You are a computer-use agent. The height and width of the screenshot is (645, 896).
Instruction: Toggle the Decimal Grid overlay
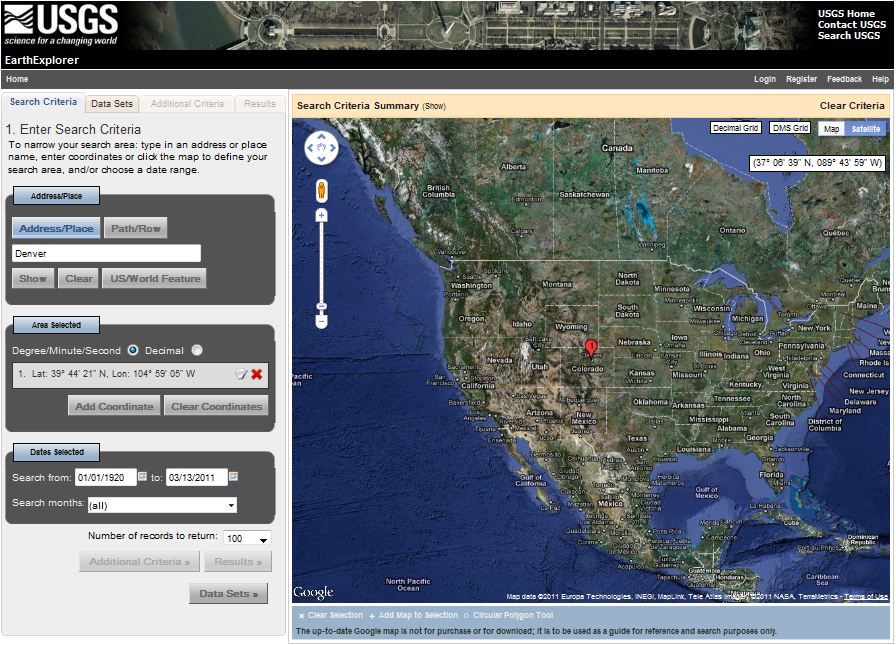pos(735,128)
